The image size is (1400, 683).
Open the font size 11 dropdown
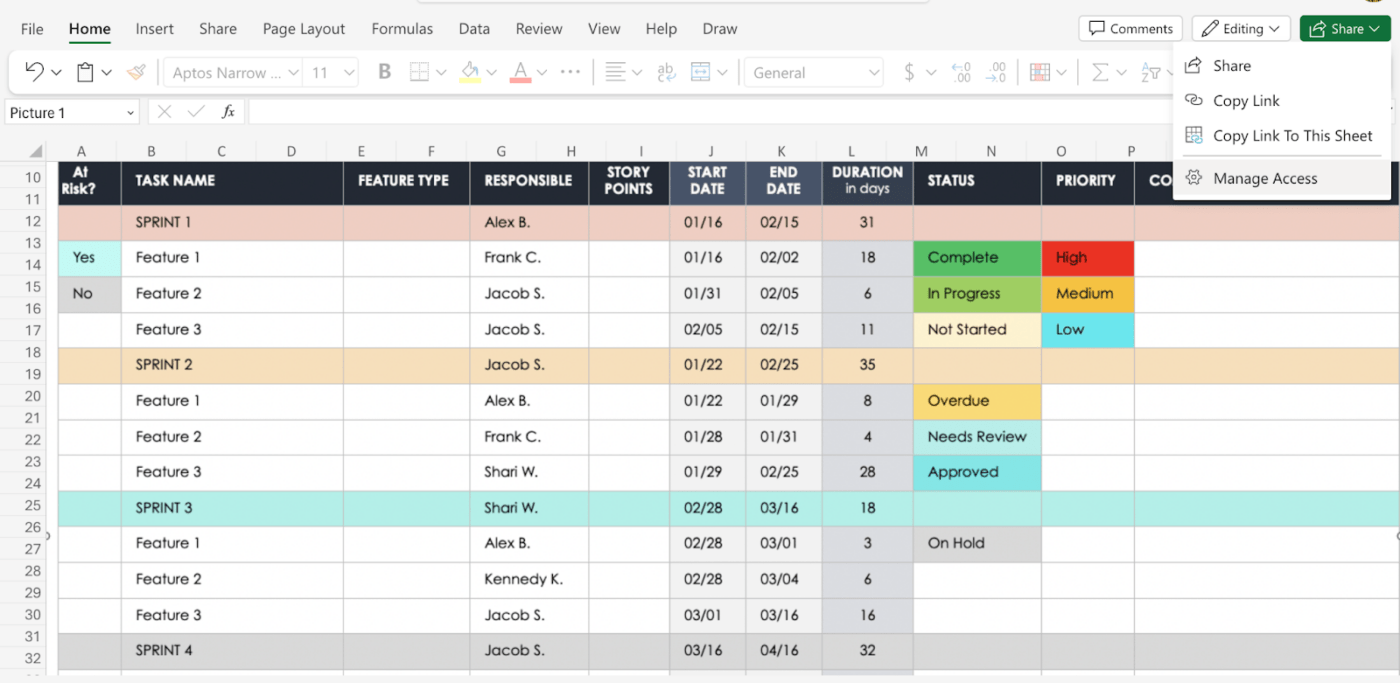point(333,73)
